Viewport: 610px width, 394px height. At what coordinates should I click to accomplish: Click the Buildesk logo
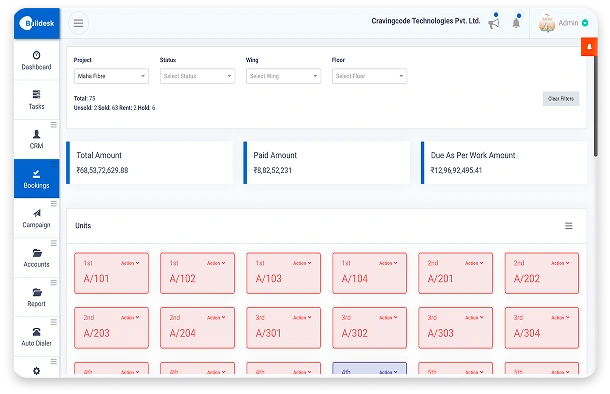[x=37, y=23]
